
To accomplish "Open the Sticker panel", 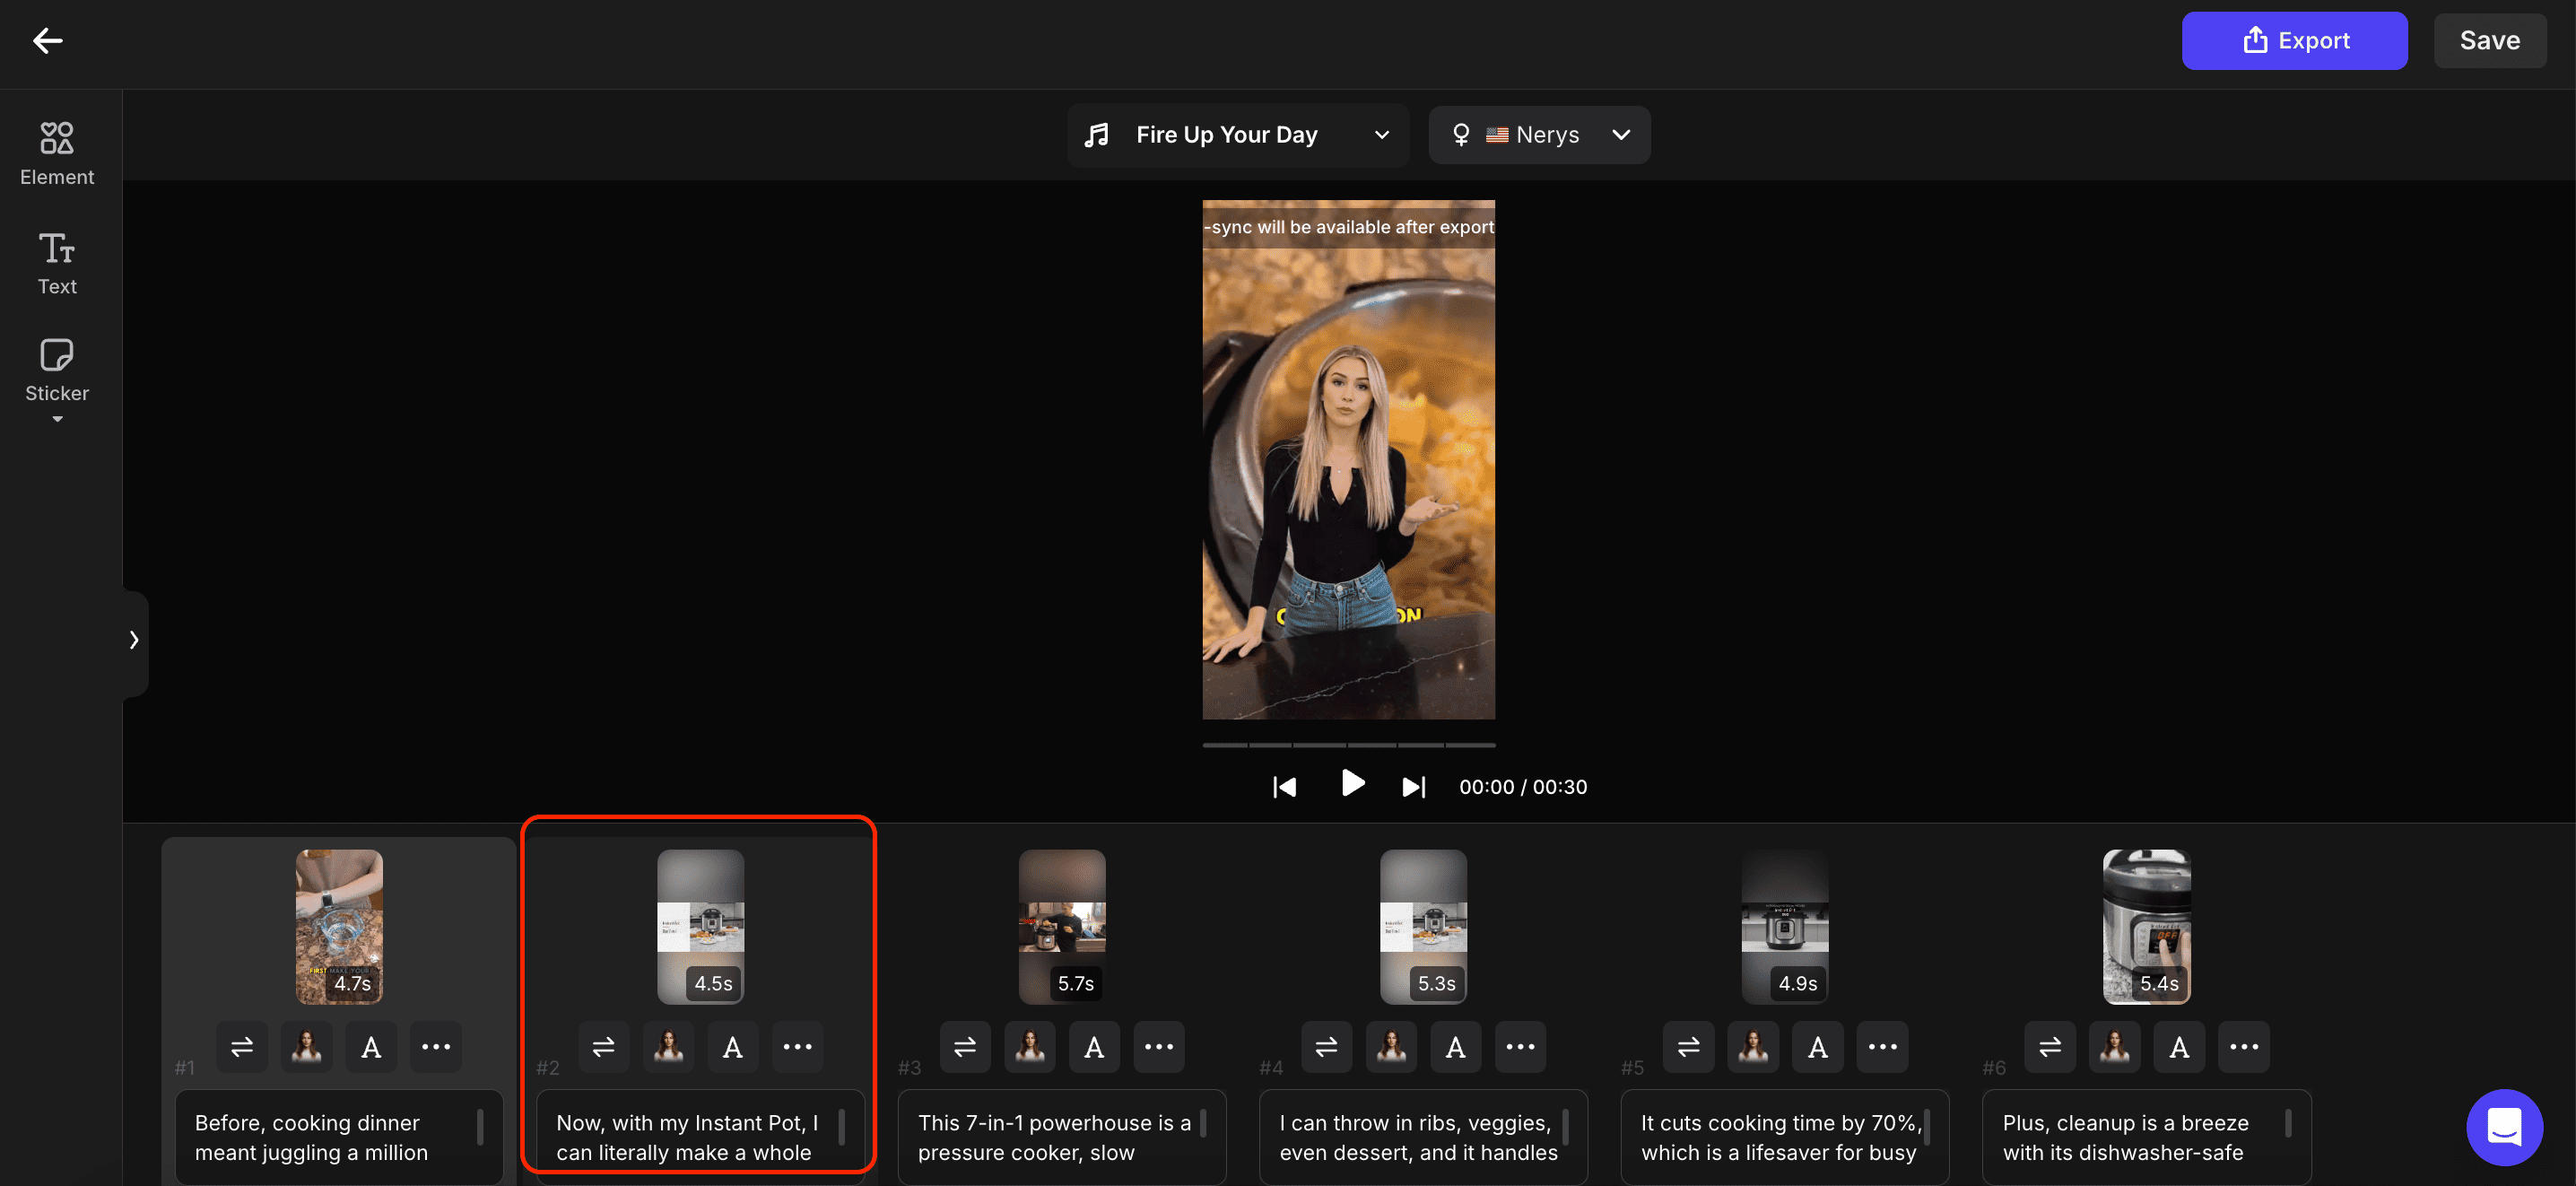I will [x=57, y=371].
